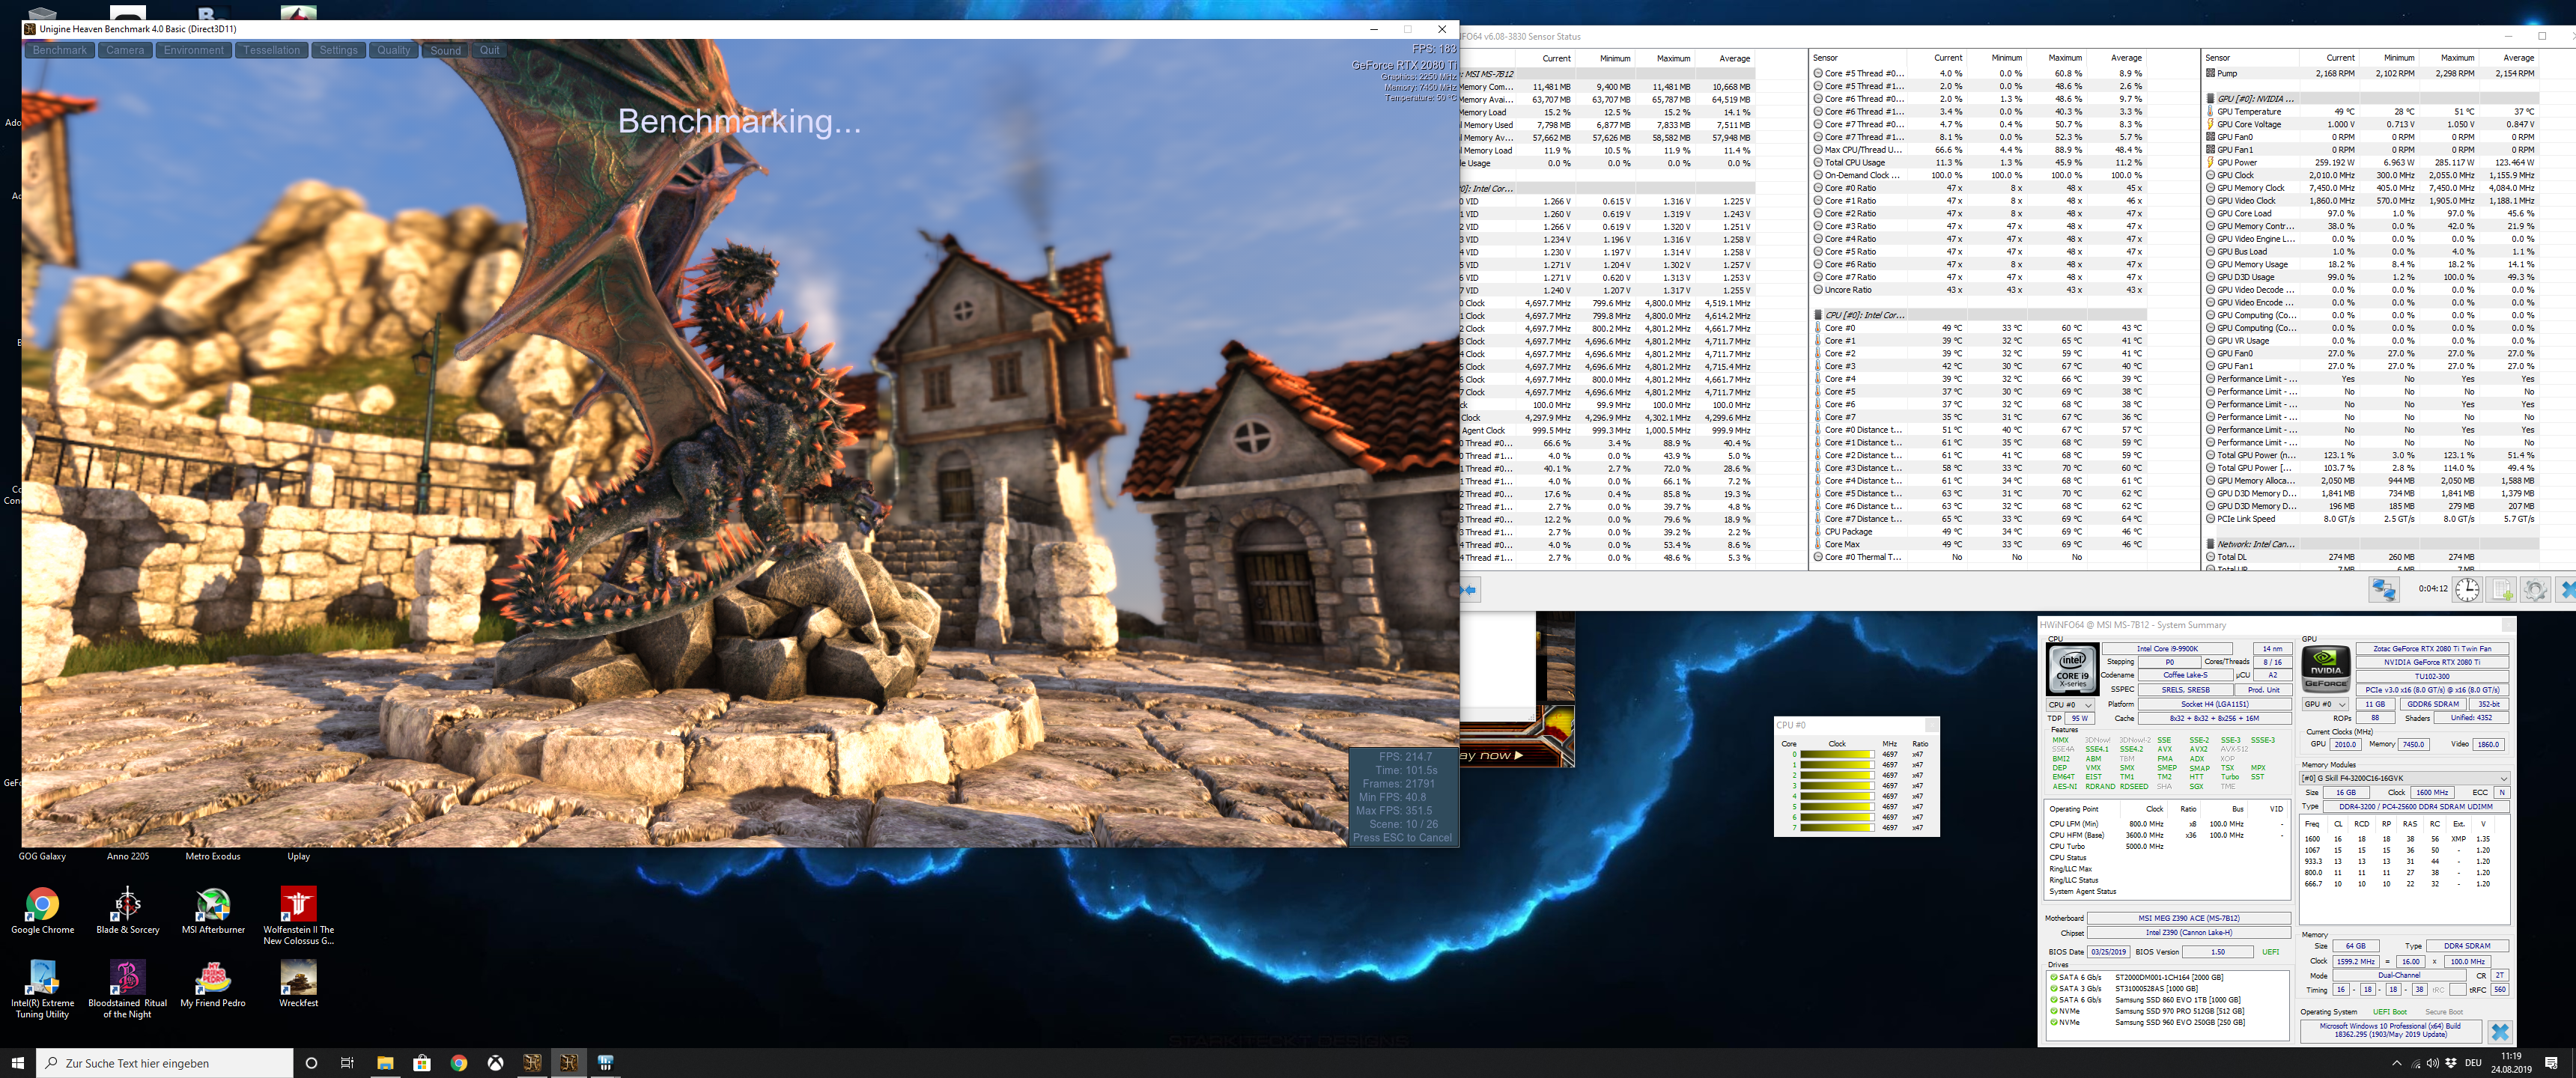2576x1078 pixels.
Task: Click the blue collapse arrows icon in sensor window
Action: point(1469,590)
